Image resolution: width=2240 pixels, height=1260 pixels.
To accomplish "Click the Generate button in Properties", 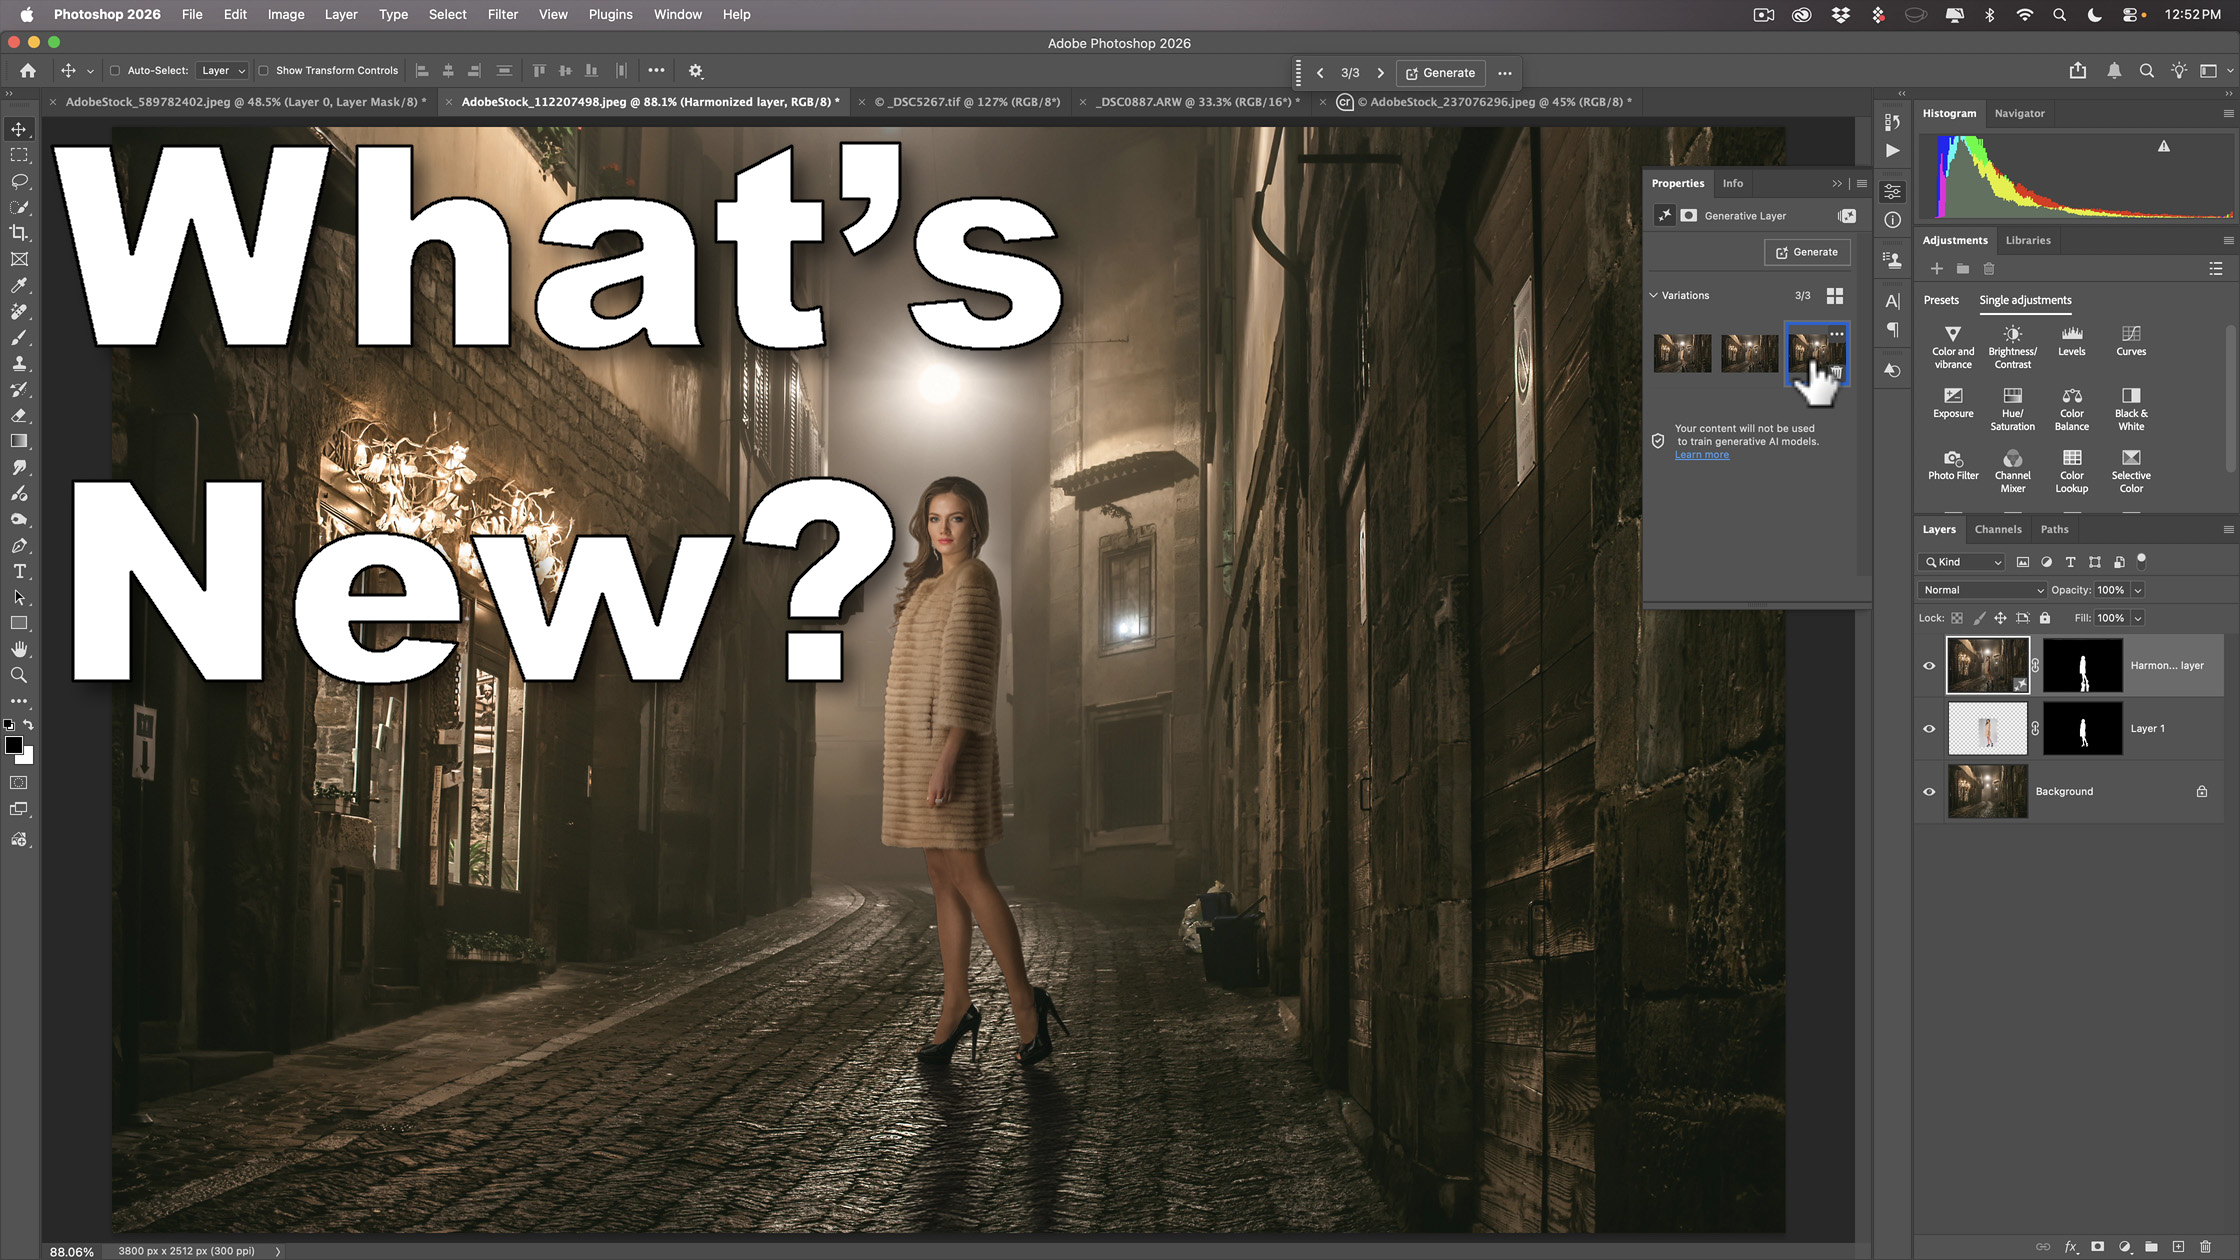I will coord(1806,252).
